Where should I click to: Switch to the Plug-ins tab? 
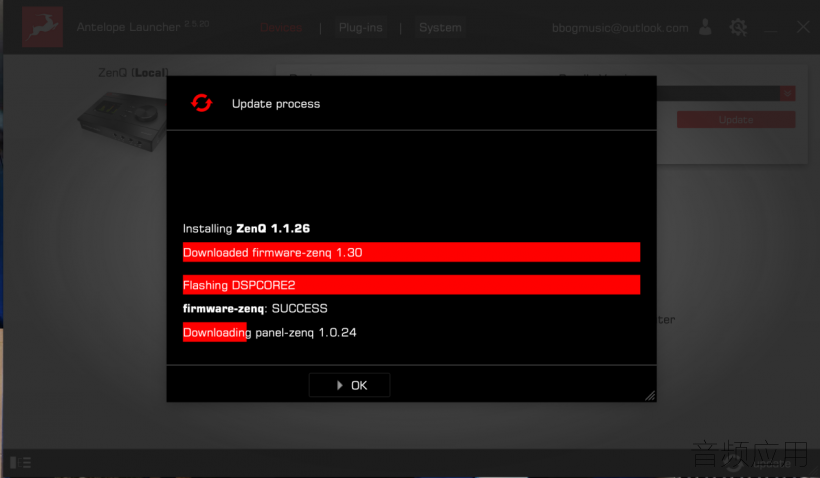(360, 28)
